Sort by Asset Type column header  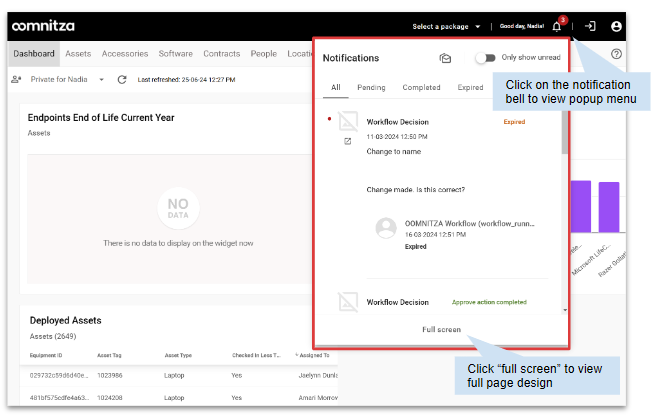point(178,355)
